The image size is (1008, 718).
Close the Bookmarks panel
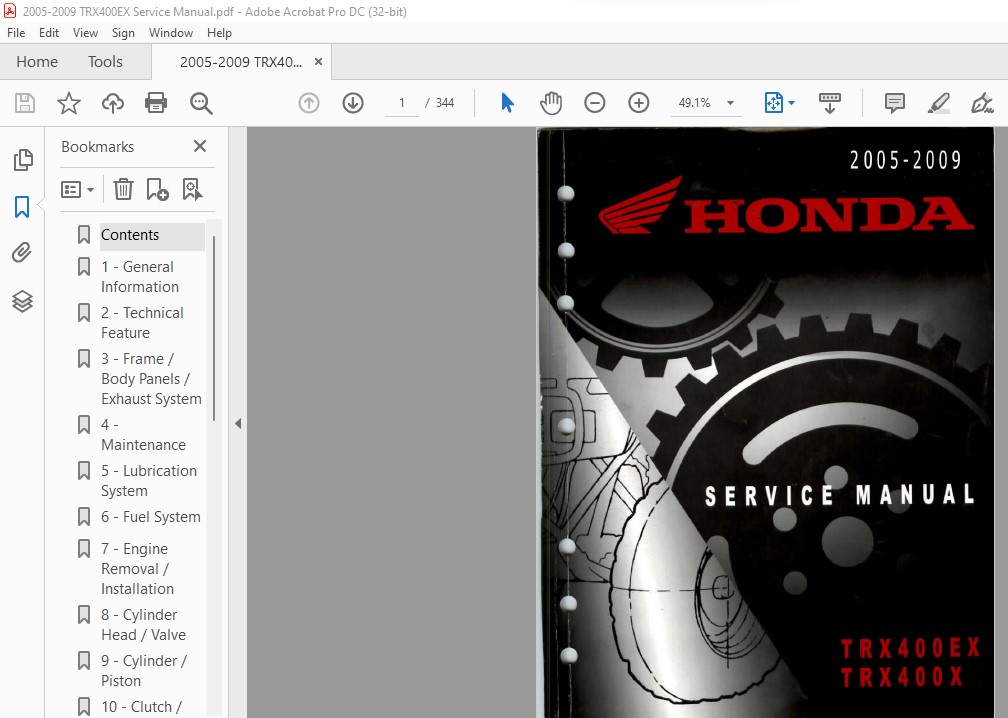pos(200,147)
